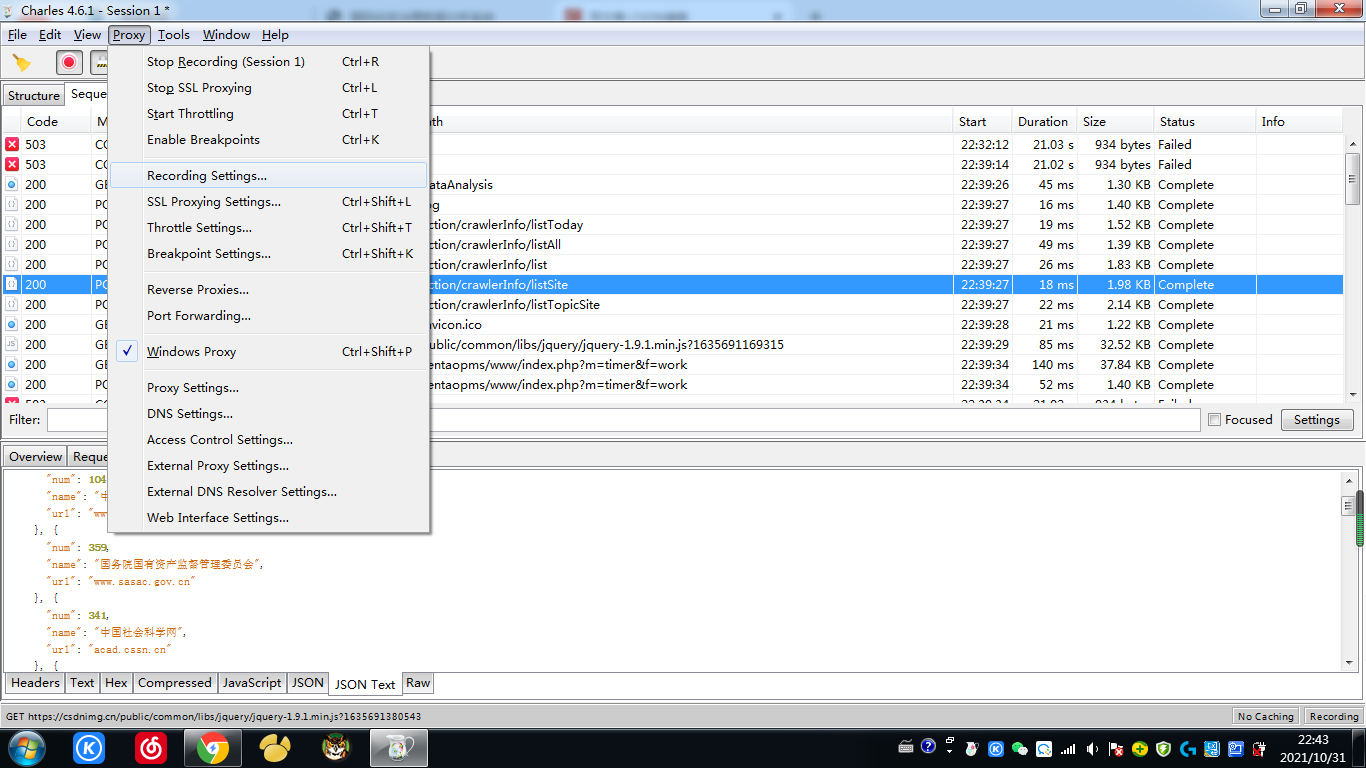Open the tiger mascot taskbar app

(336, 748)
